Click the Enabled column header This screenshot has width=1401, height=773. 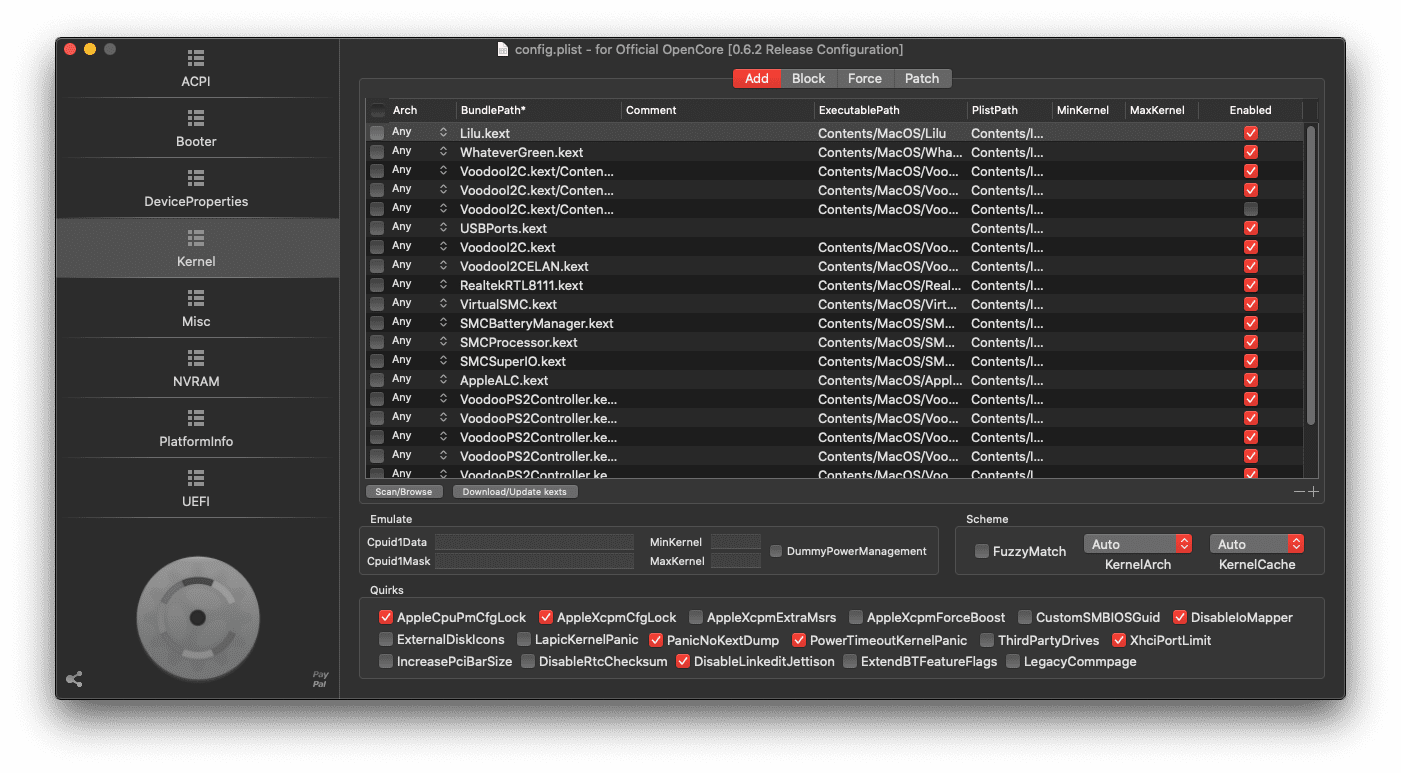coord(1250,110)
